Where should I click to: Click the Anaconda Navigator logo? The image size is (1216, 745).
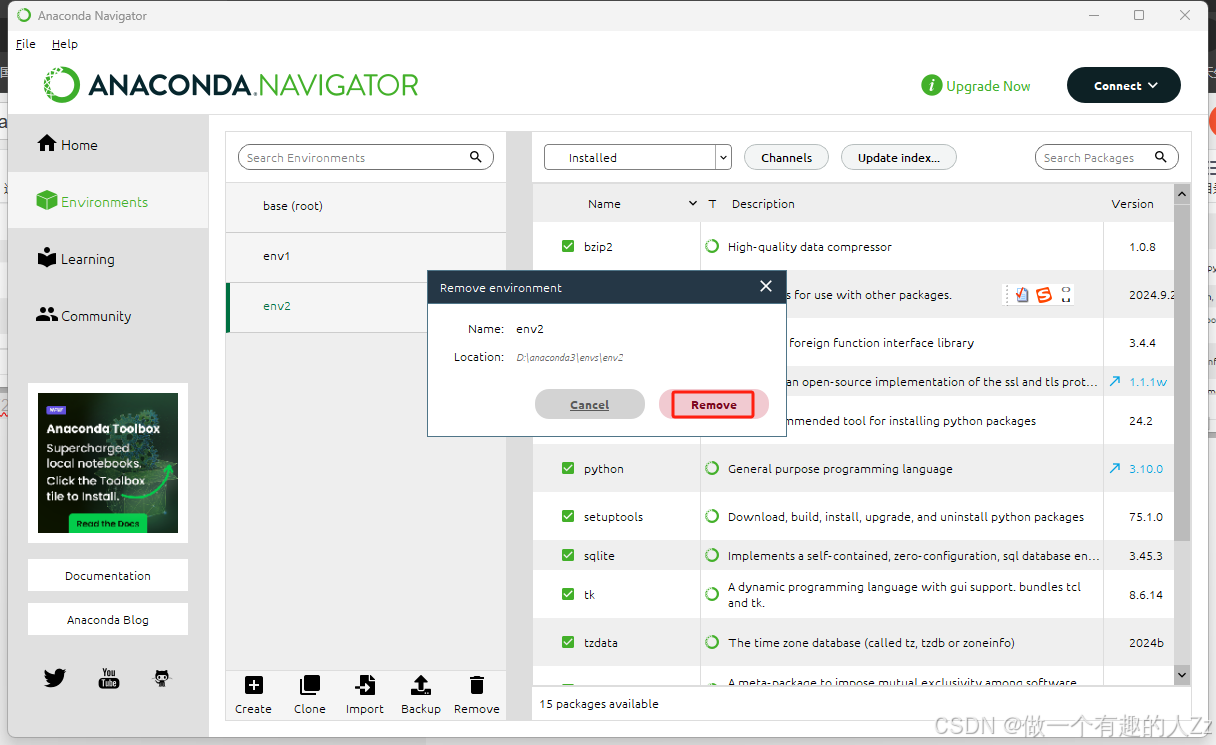coord(231,85)
